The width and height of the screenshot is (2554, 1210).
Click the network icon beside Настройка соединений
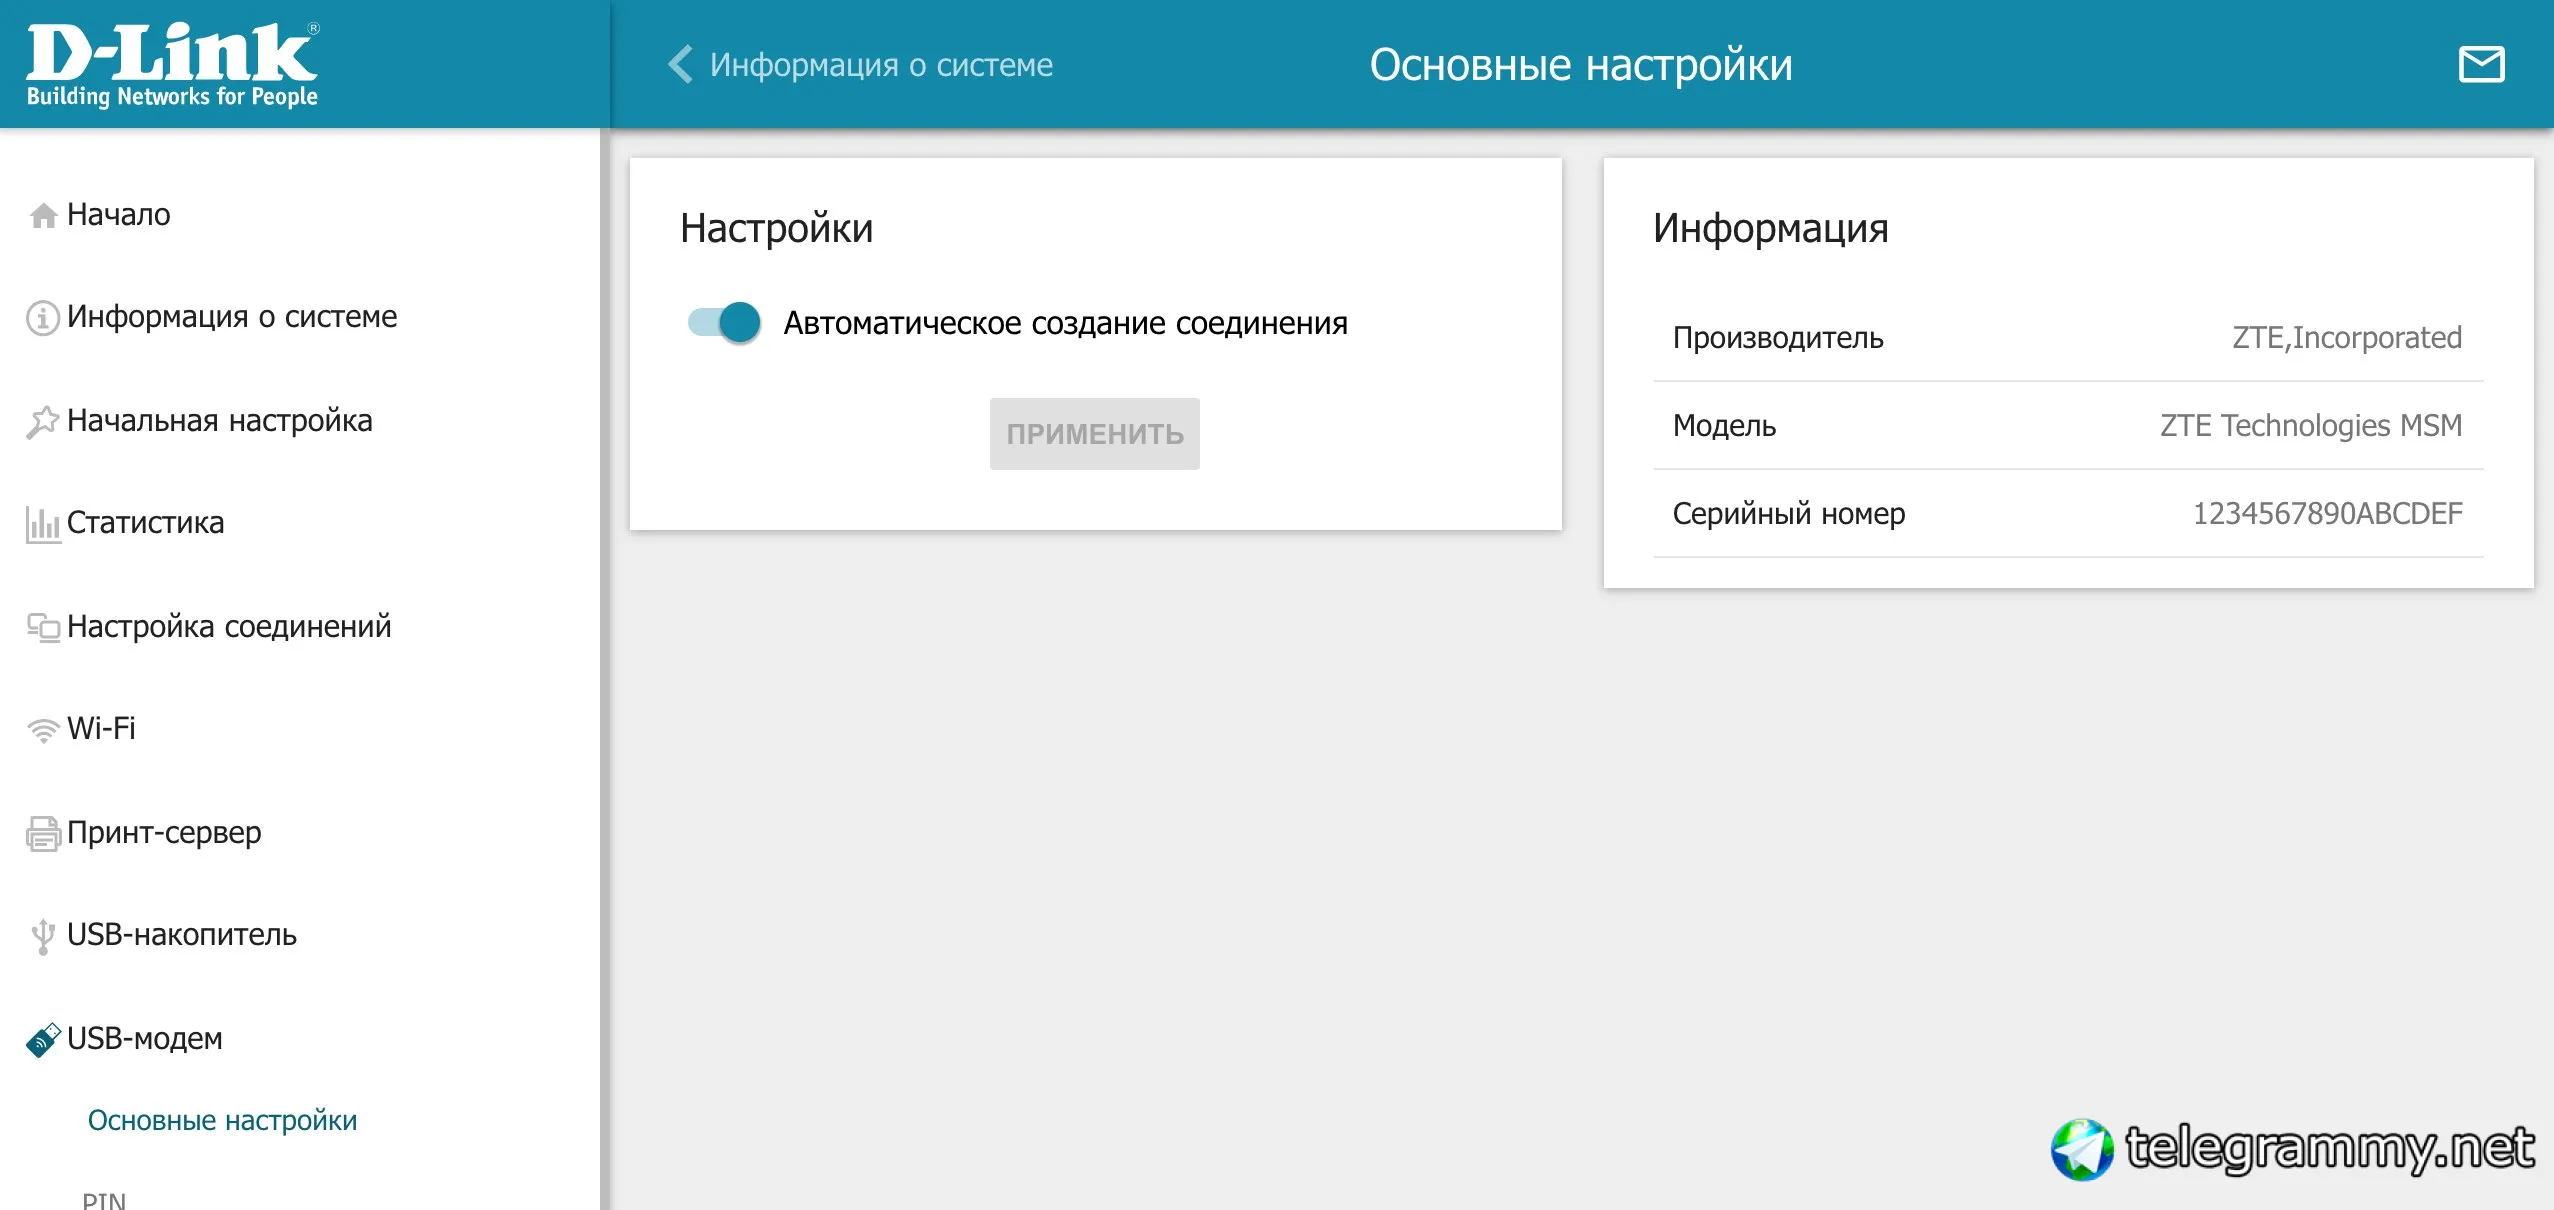43,627
